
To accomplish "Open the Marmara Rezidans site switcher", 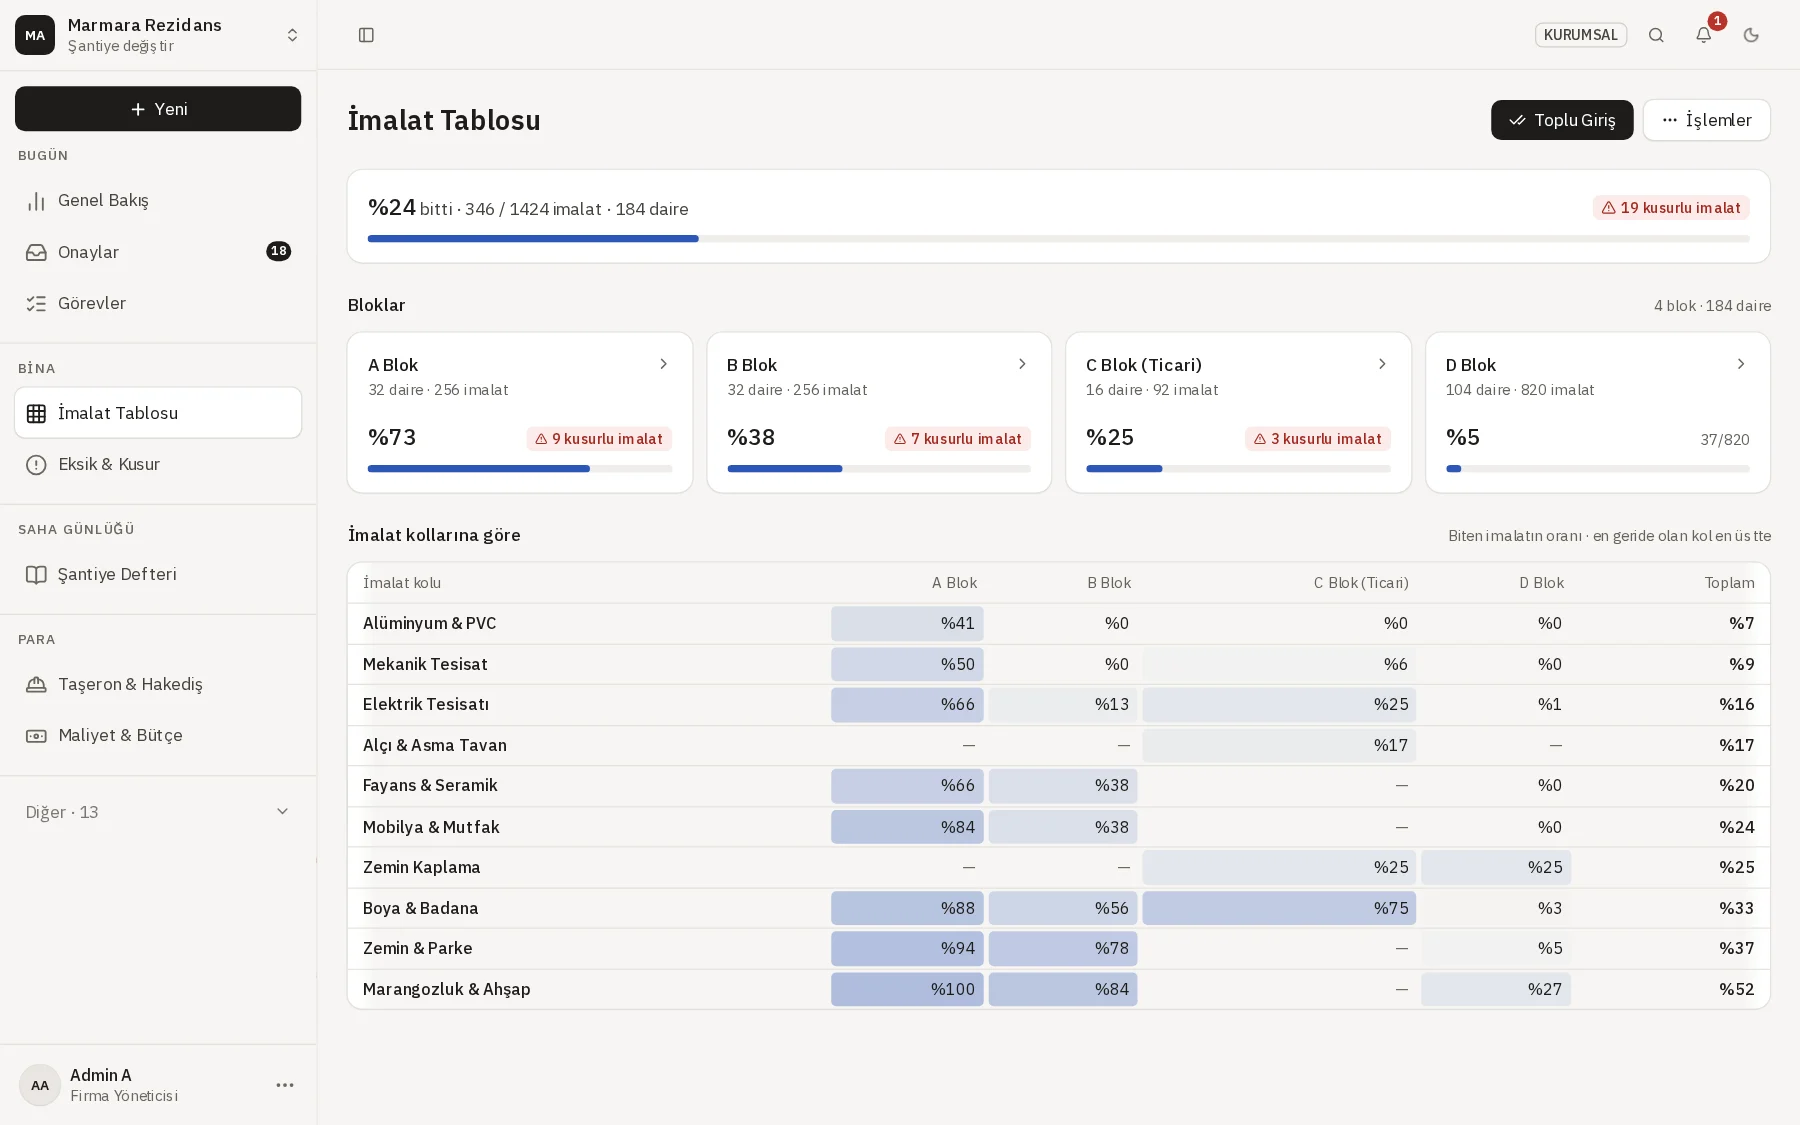I will click(158, 35).
